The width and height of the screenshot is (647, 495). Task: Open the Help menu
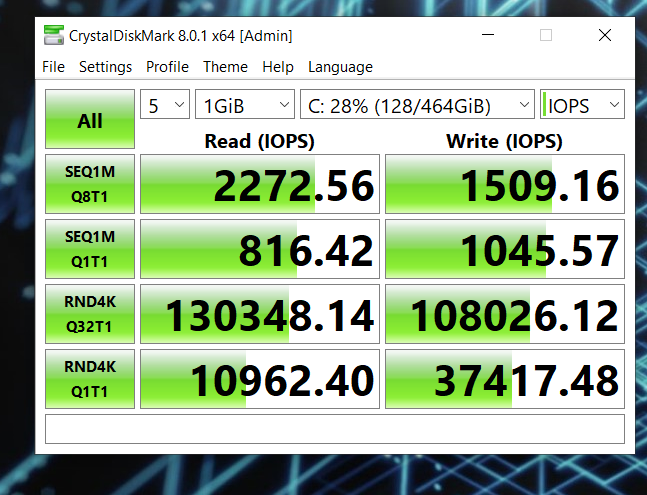tap(278, 67)
